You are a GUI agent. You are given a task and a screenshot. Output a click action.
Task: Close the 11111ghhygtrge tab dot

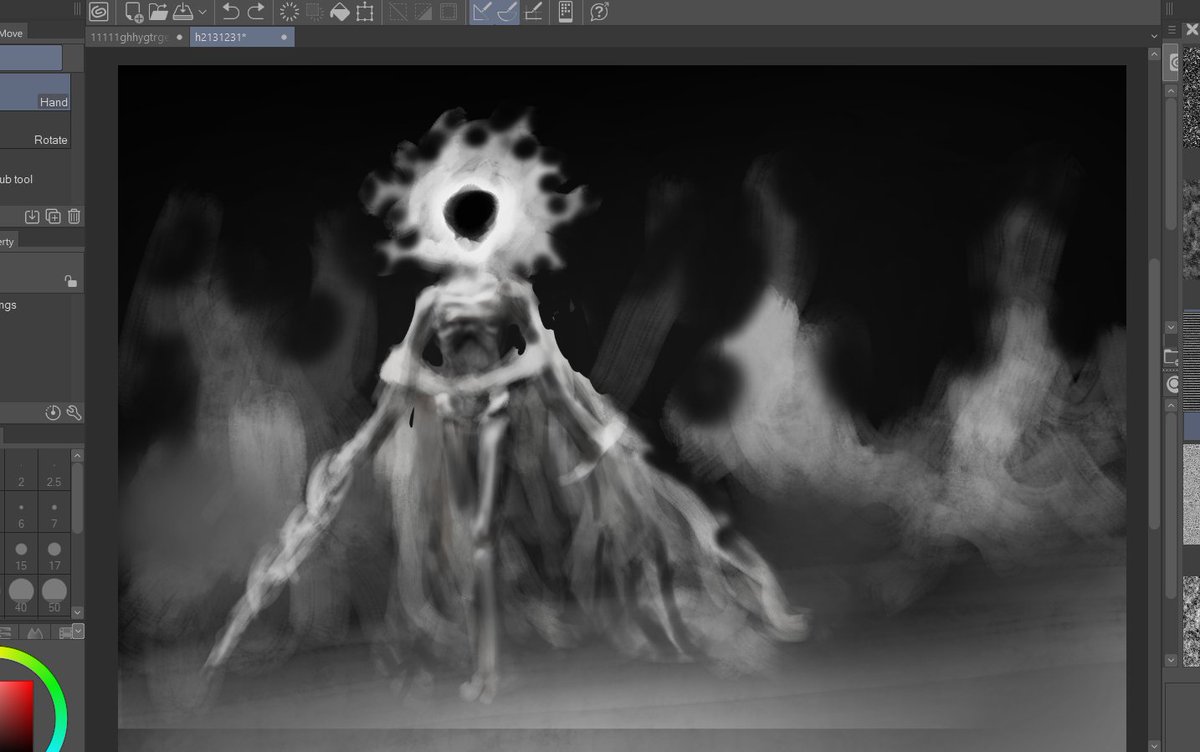(179, 37)
